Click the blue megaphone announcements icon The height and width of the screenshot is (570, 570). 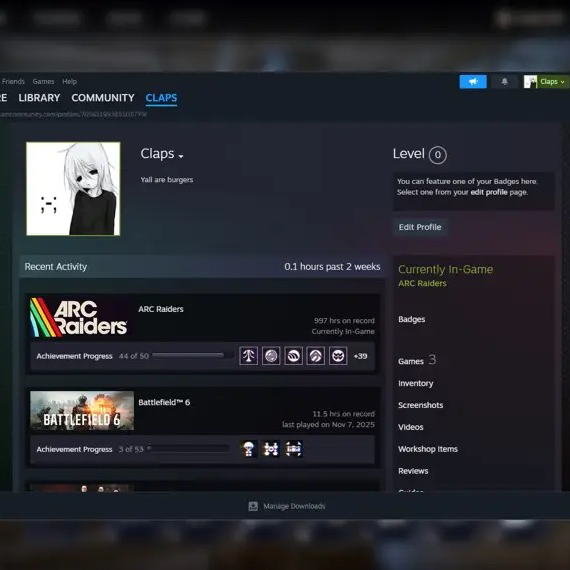tap(473, 82)
